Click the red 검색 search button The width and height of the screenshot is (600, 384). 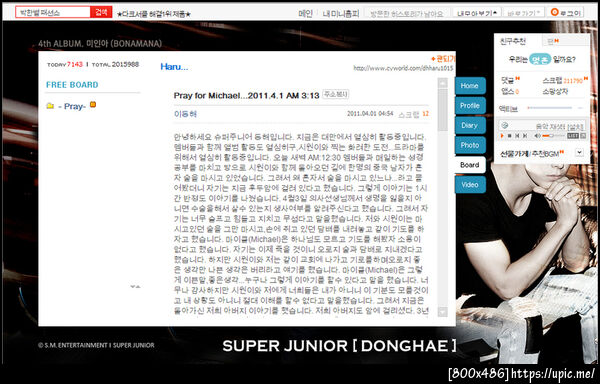click(101, 12)
